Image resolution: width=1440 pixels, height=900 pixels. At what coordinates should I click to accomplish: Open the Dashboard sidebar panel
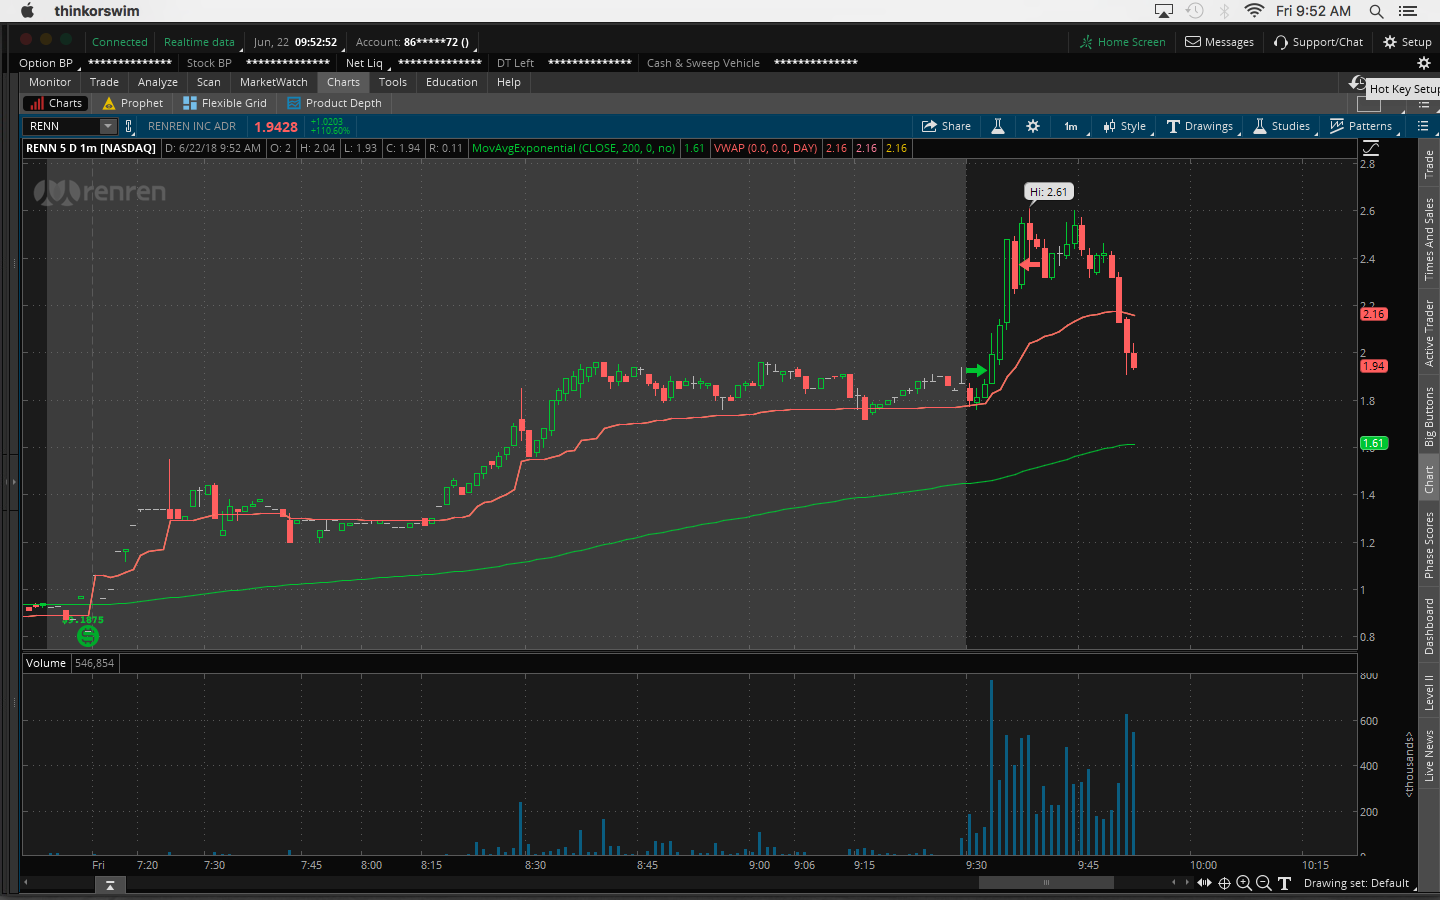pos(1429,626)
